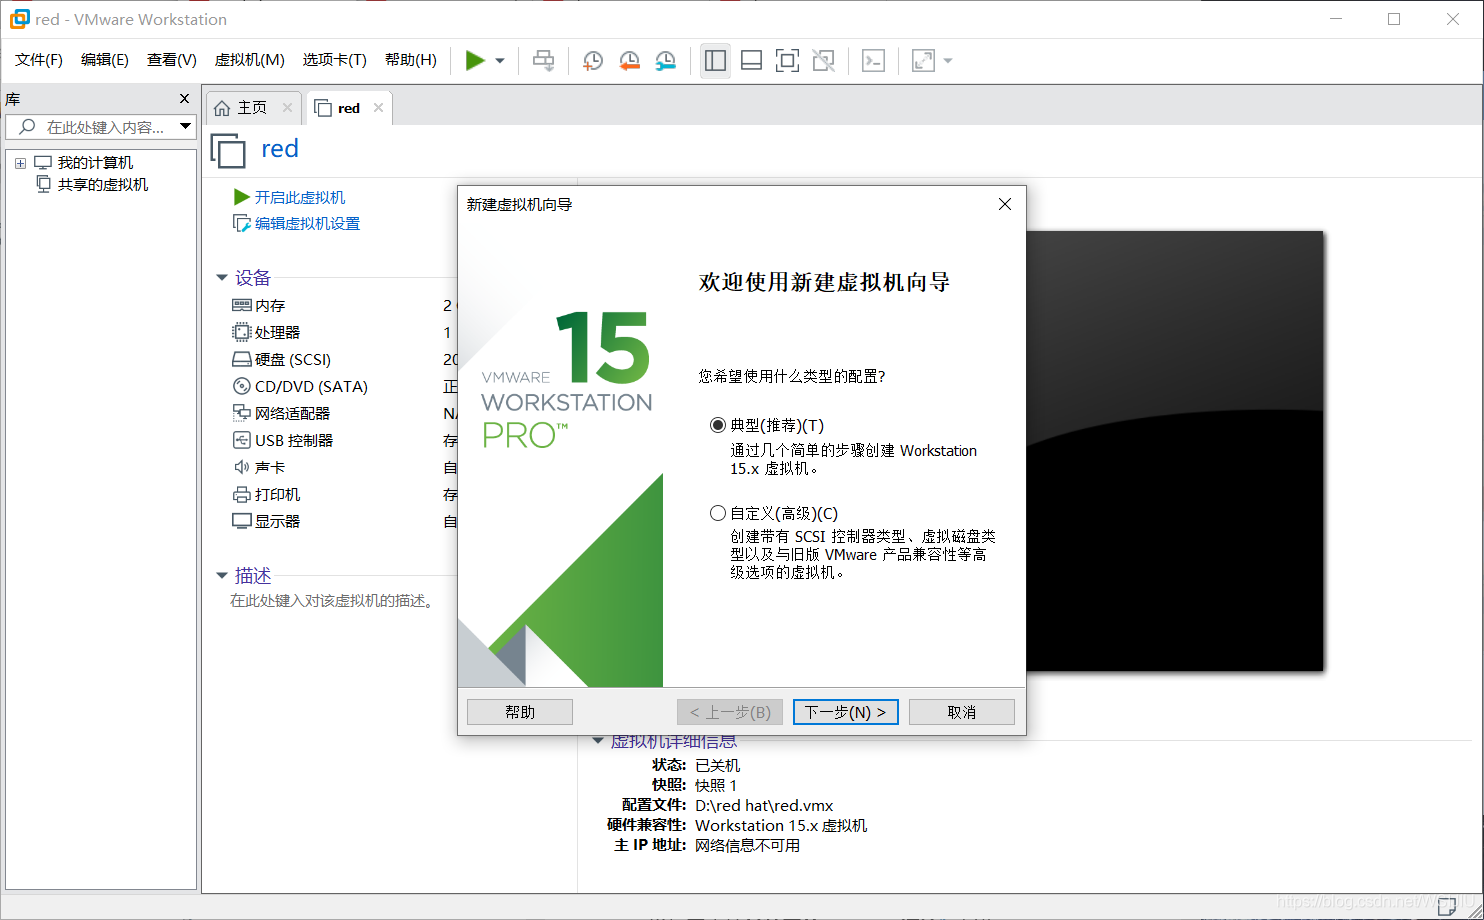Open the 文件(F) menu
The height and width of the screenshot is (920, 1484).
click(39, 60)
